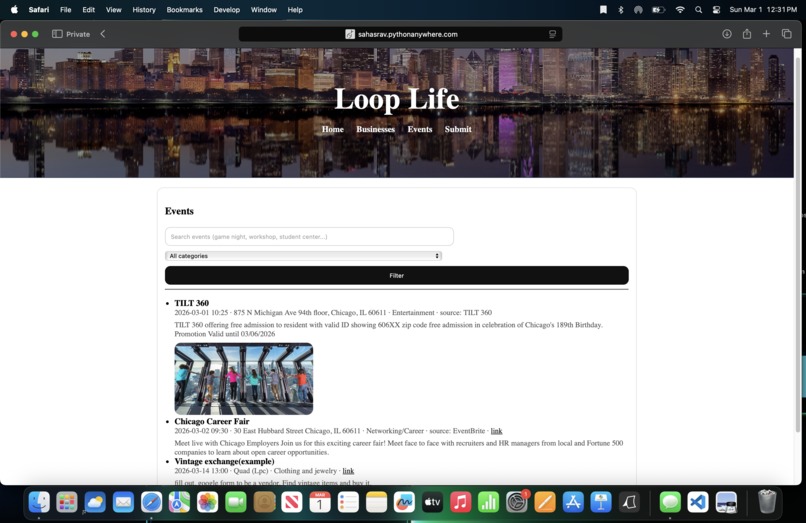Add a new tab with plus icon

point(766,34)
